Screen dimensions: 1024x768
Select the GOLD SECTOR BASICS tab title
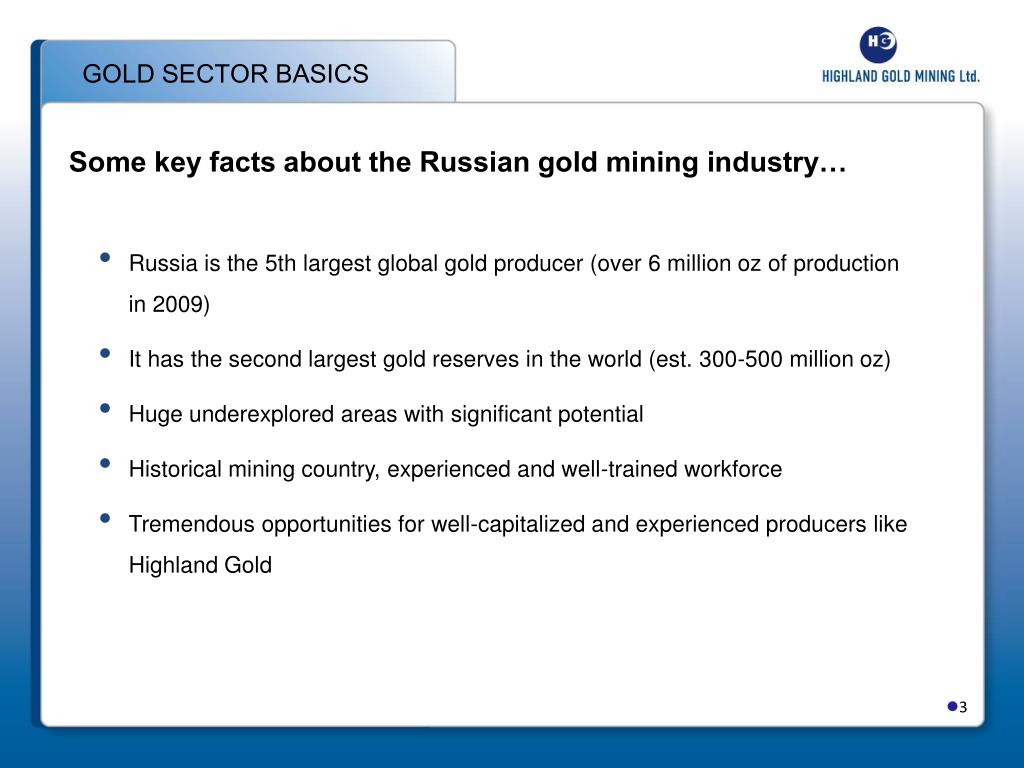click(x=225, y=74)
